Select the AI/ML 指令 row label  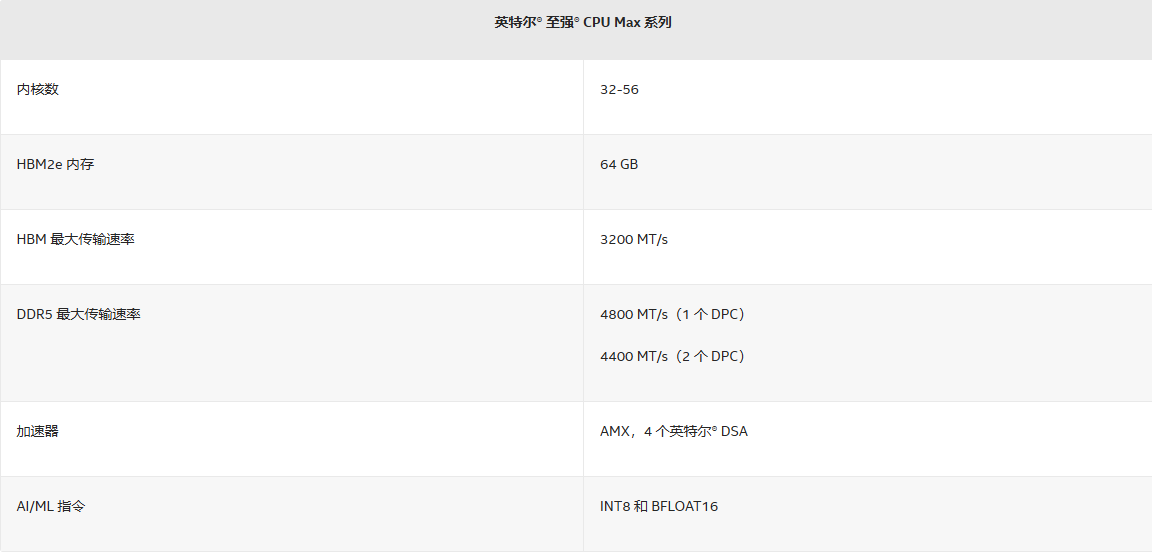[51, 506]
